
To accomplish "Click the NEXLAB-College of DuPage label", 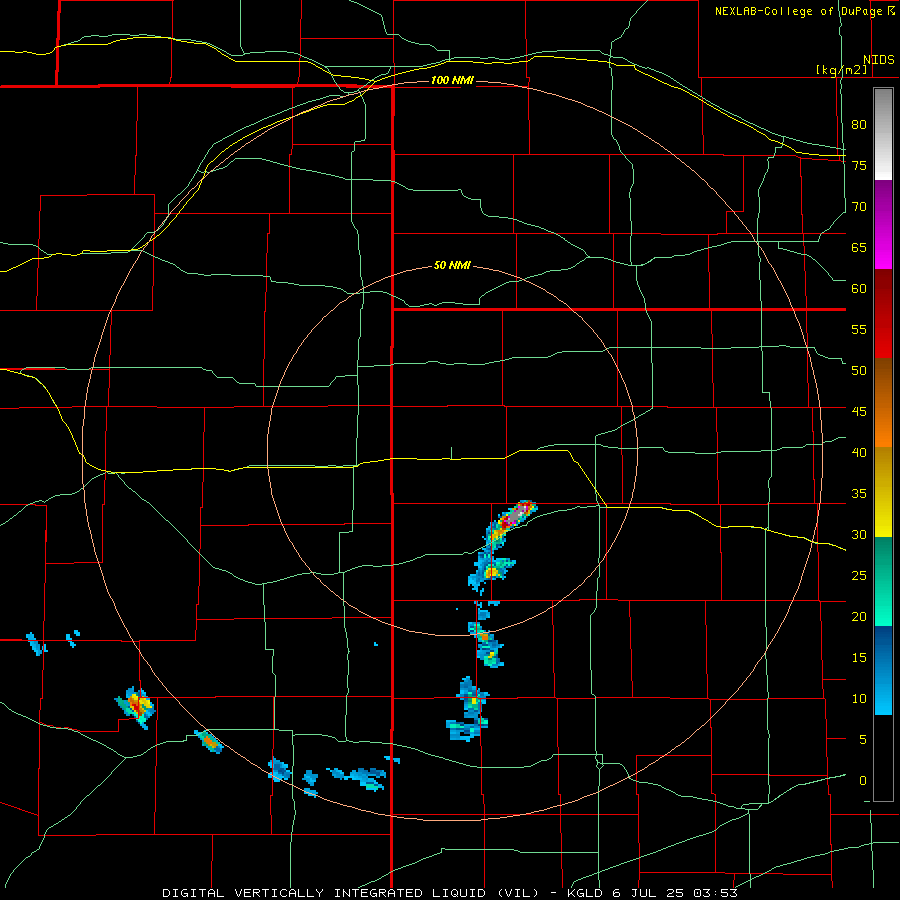I will pyautogui.click(x=798, y=11).
